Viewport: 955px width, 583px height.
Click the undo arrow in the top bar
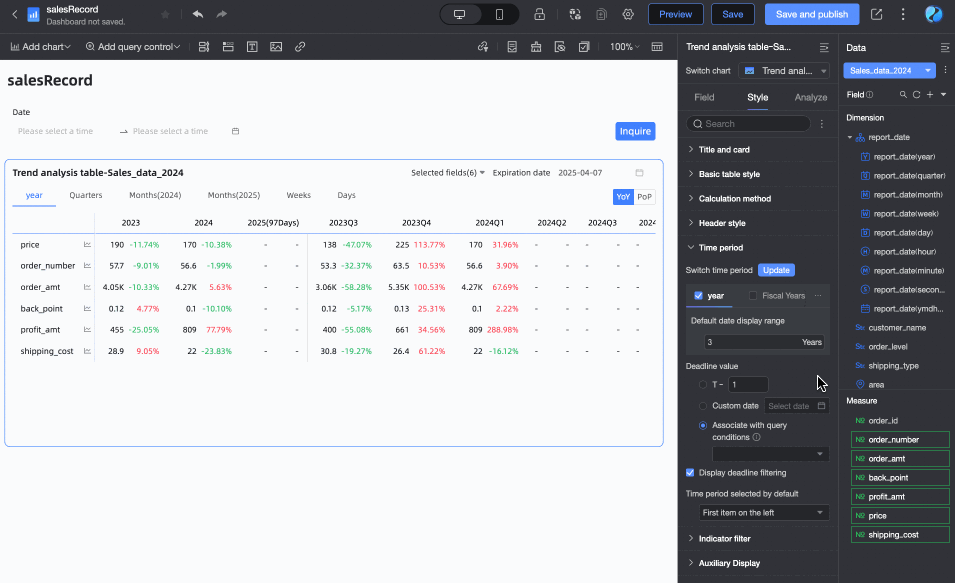197,14
